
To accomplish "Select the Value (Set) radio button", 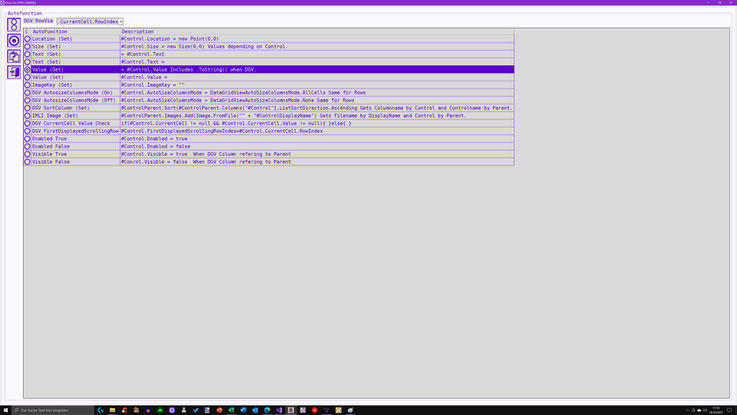I will click(x=27, y=77).
